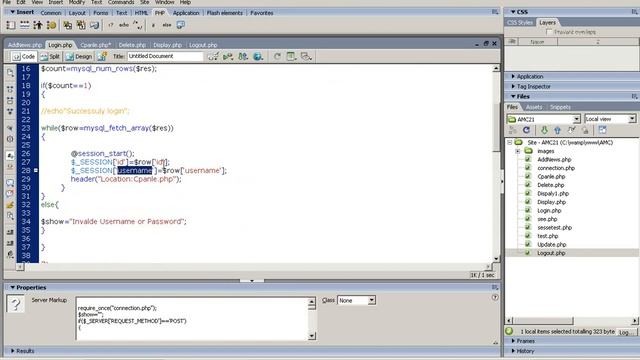The height and width of the screenshot is (360, 640).
Task: Preview in browser globe icon
Action: [258, 56]
